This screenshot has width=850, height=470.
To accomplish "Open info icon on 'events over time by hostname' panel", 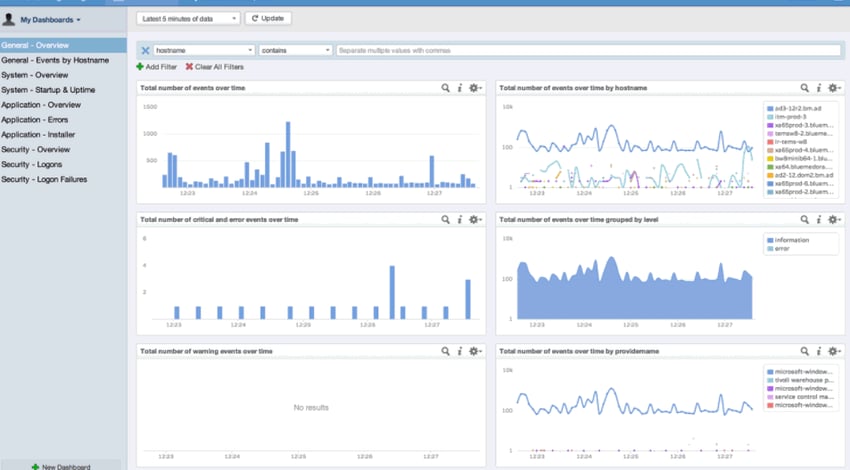I will tap(819, 88).
